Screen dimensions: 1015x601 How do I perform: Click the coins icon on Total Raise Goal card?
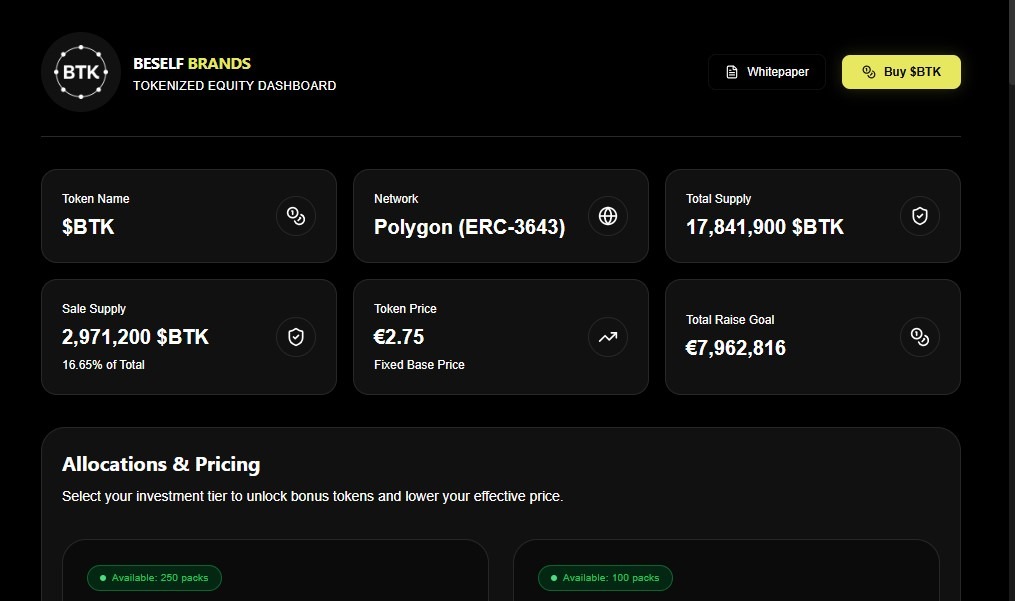[920, 337]
